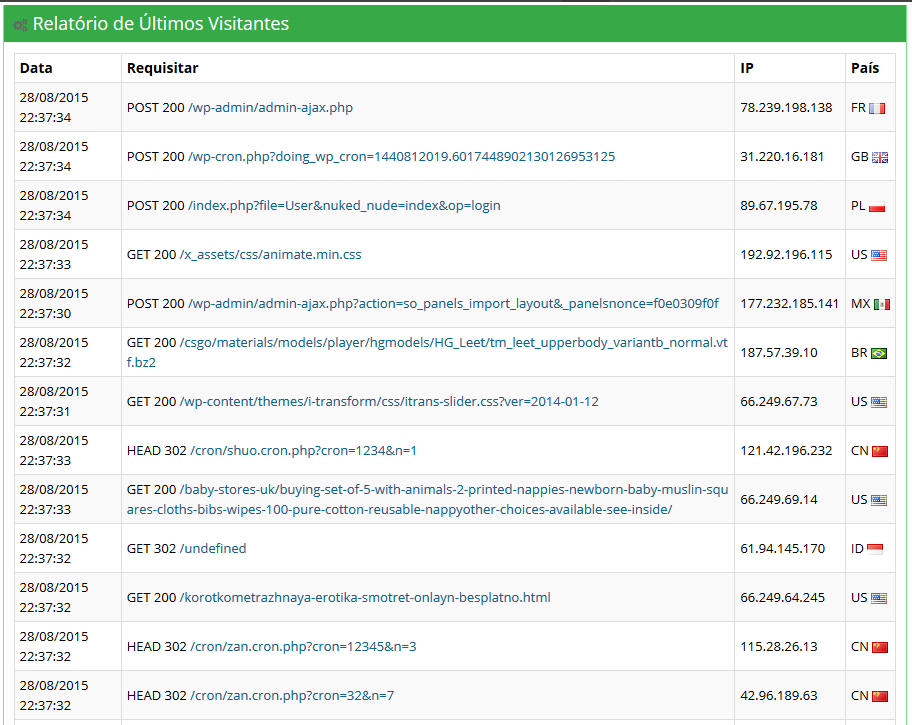Open the csgo HG_Leet model file link

pos(427,352)
